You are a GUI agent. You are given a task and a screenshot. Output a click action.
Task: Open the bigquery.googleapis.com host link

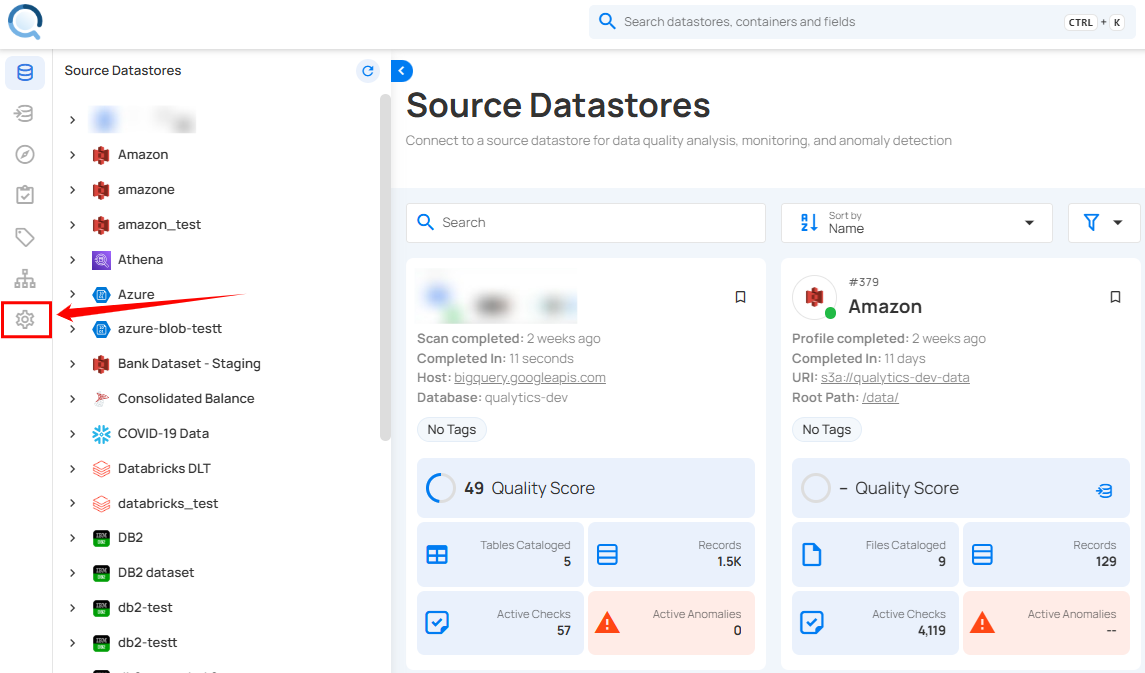(529, 378)
